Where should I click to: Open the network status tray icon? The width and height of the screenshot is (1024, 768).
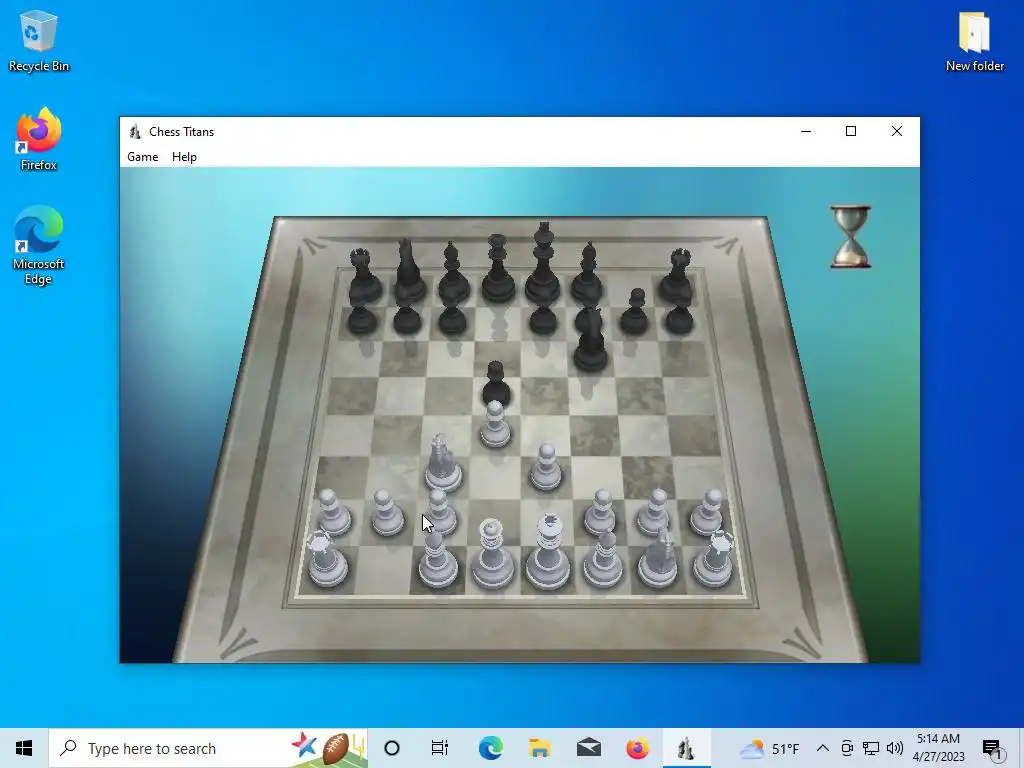[x=871, y=748]
